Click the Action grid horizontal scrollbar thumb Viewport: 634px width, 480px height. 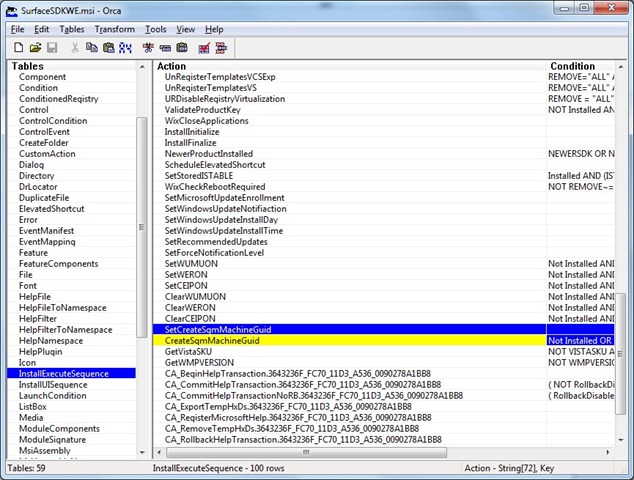pos(306,453)
